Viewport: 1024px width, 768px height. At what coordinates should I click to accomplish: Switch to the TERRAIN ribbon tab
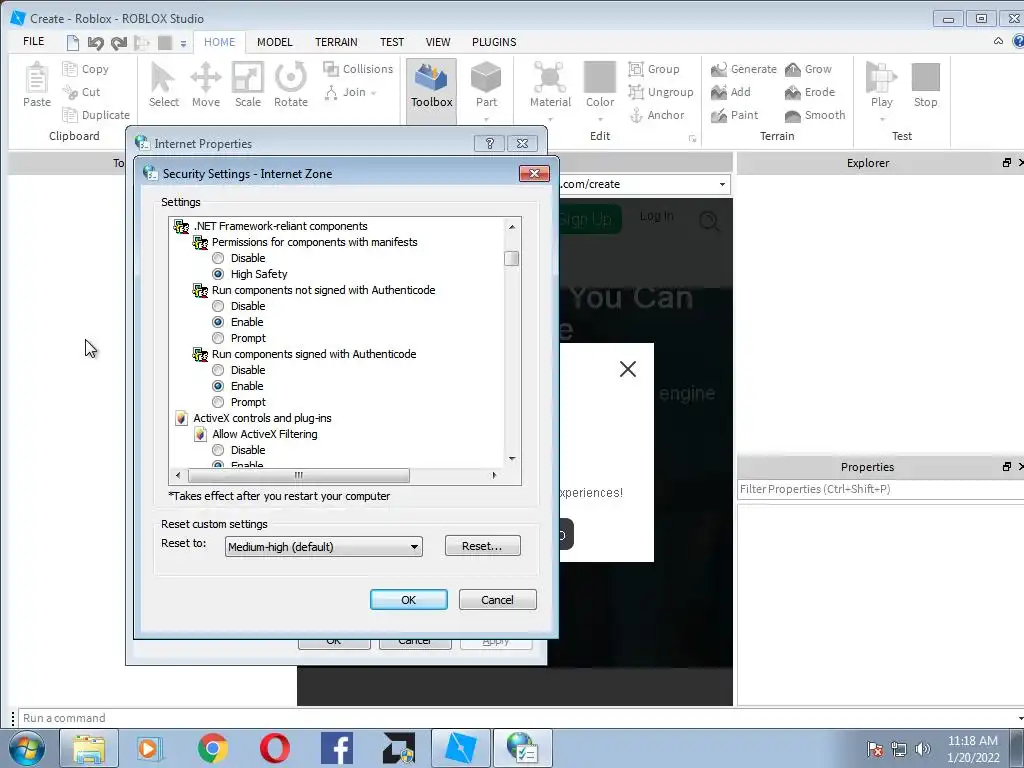[336, 42]
